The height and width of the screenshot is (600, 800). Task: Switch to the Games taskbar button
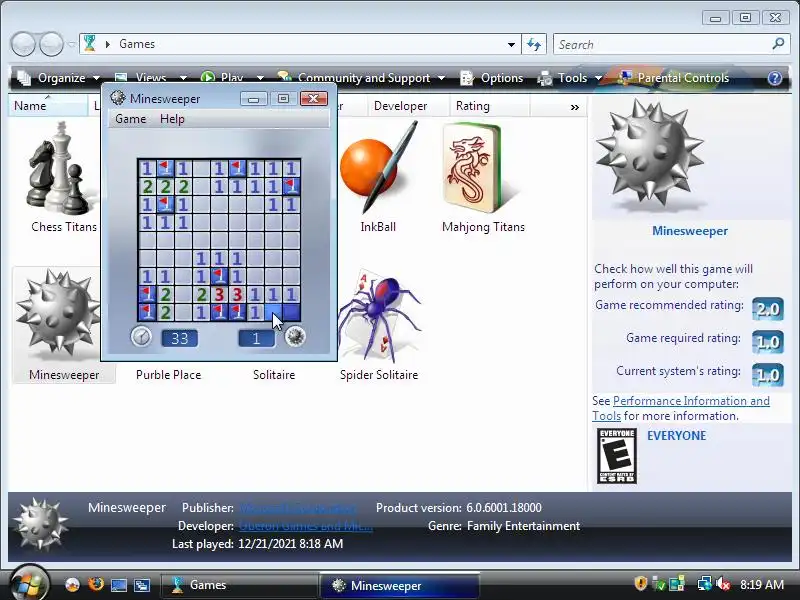point(238,585)
